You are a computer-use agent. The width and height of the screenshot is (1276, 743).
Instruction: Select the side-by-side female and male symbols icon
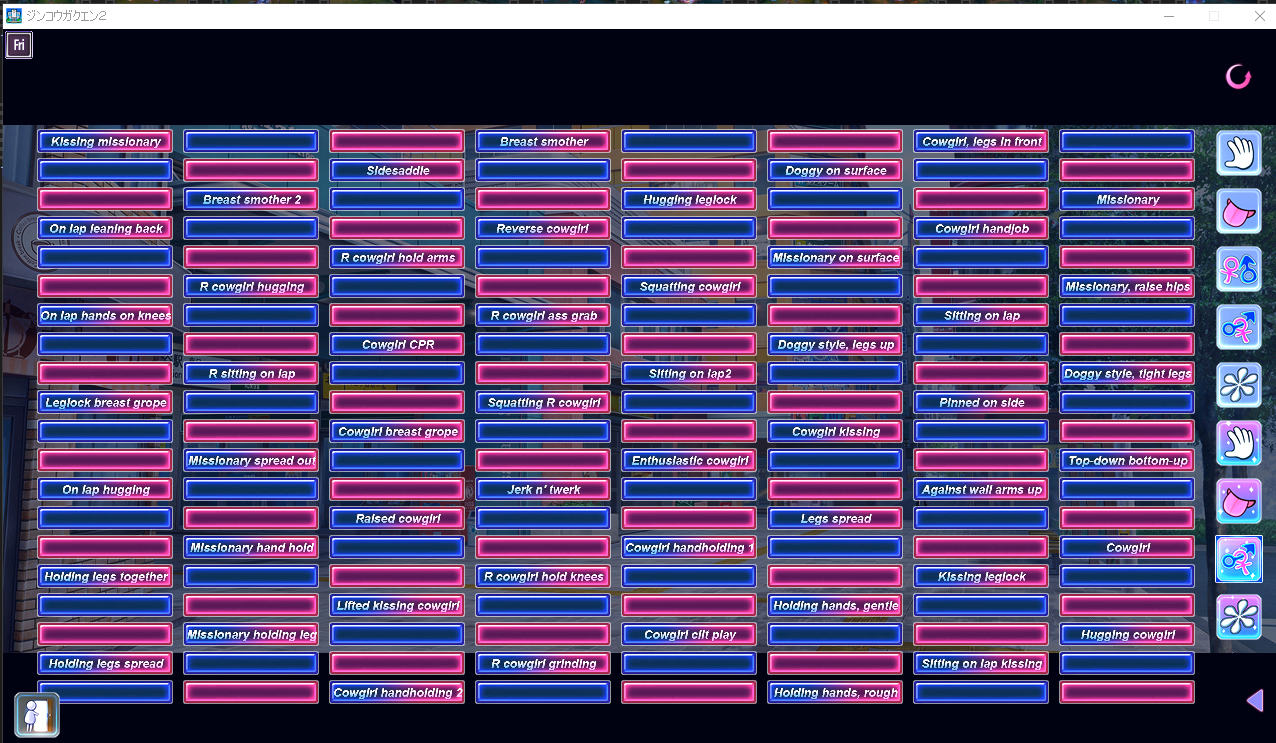[1238, 269]
